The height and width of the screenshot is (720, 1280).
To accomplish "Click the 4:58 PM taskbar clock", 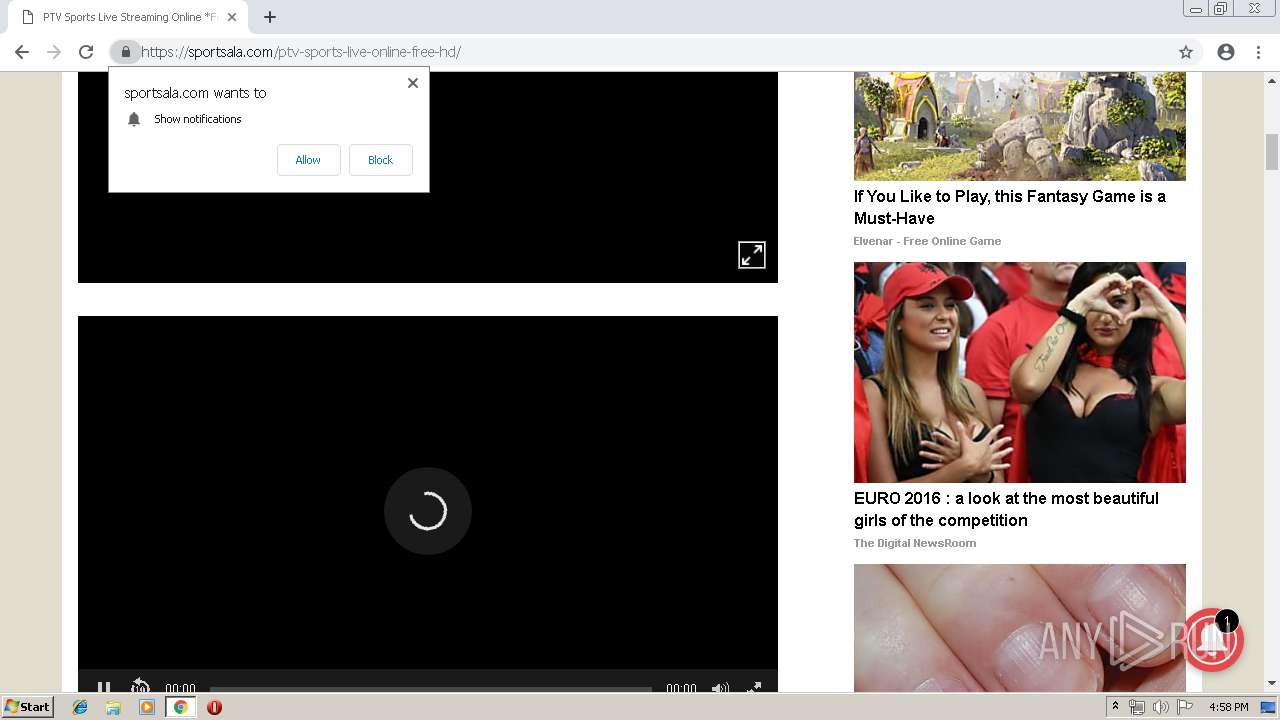I will tap(1228, 707).
